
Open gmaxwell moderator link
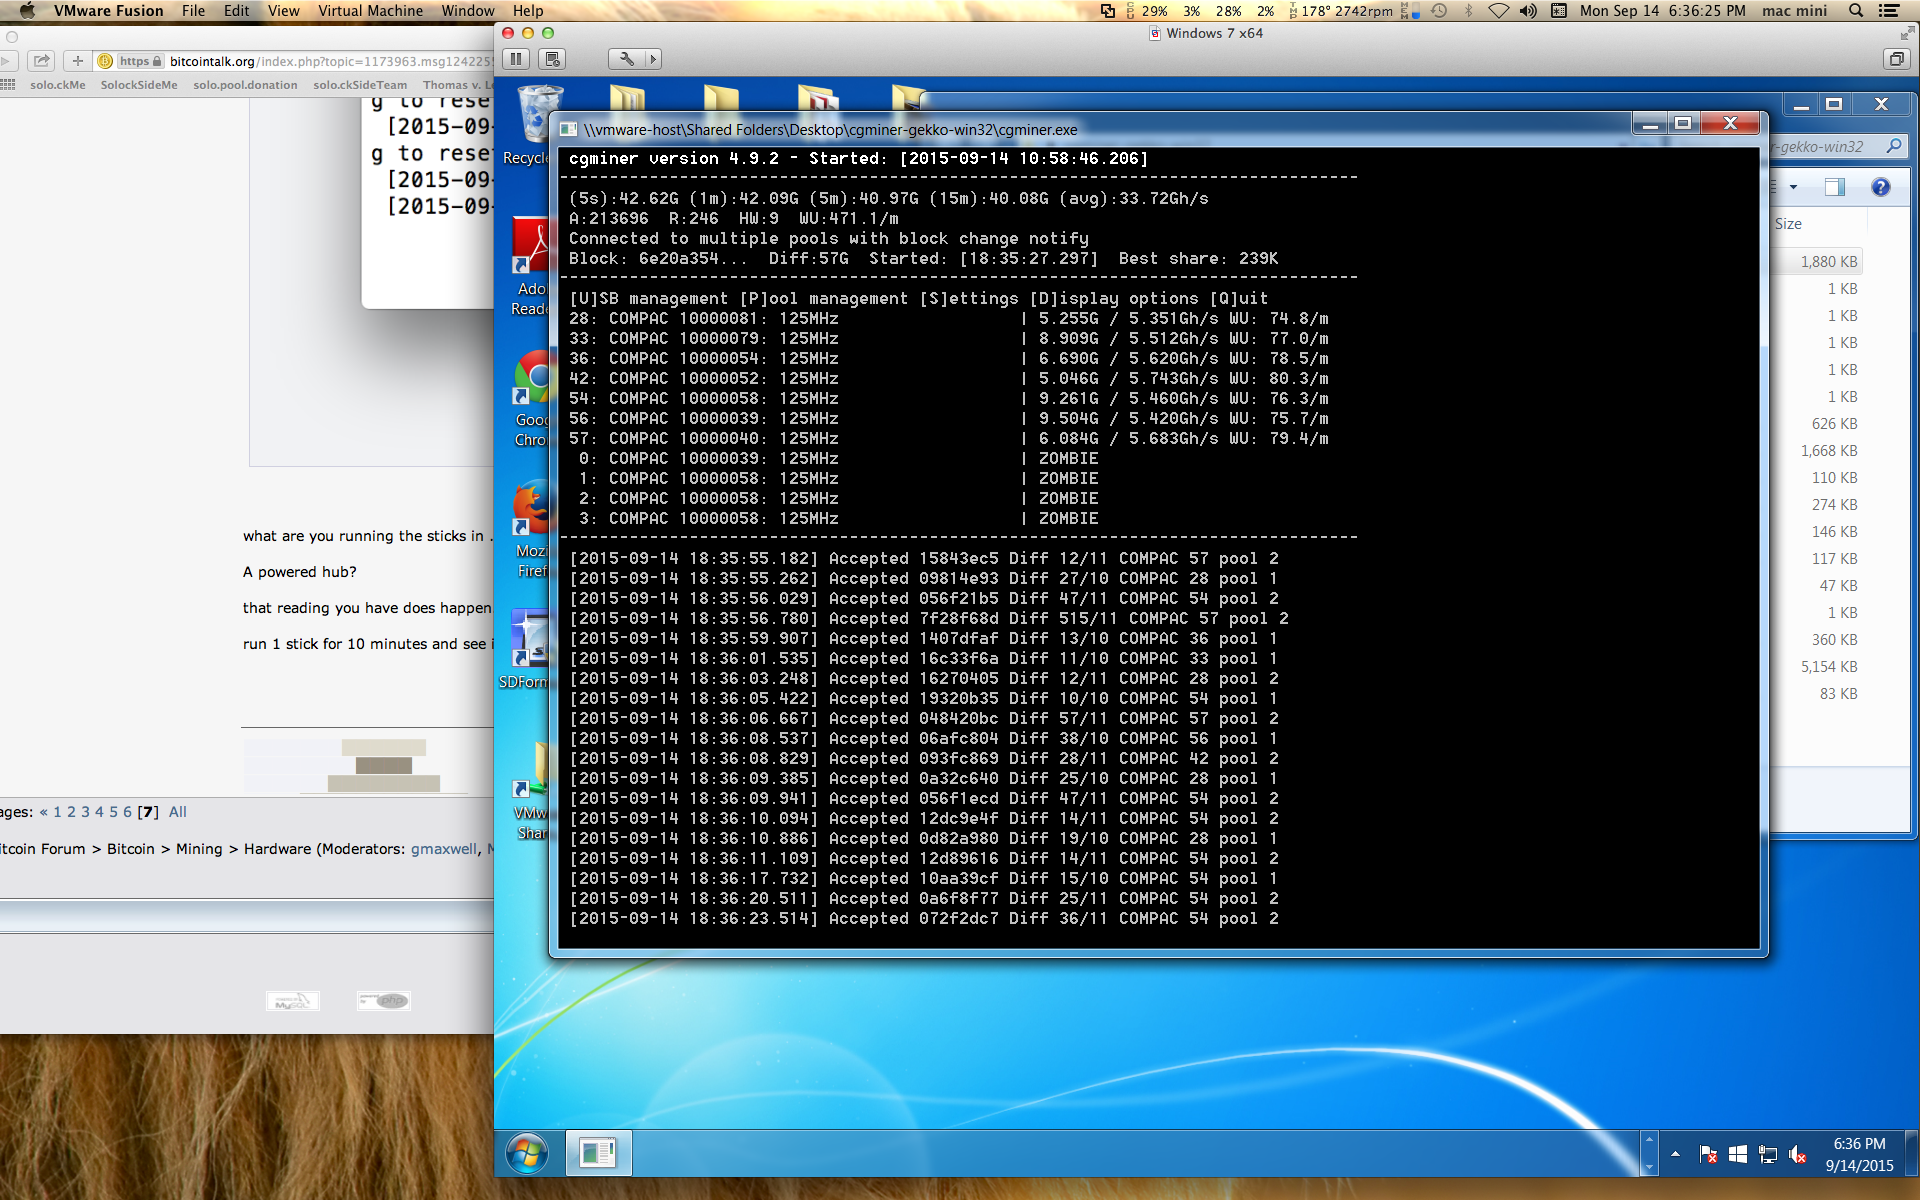(444, 849)
